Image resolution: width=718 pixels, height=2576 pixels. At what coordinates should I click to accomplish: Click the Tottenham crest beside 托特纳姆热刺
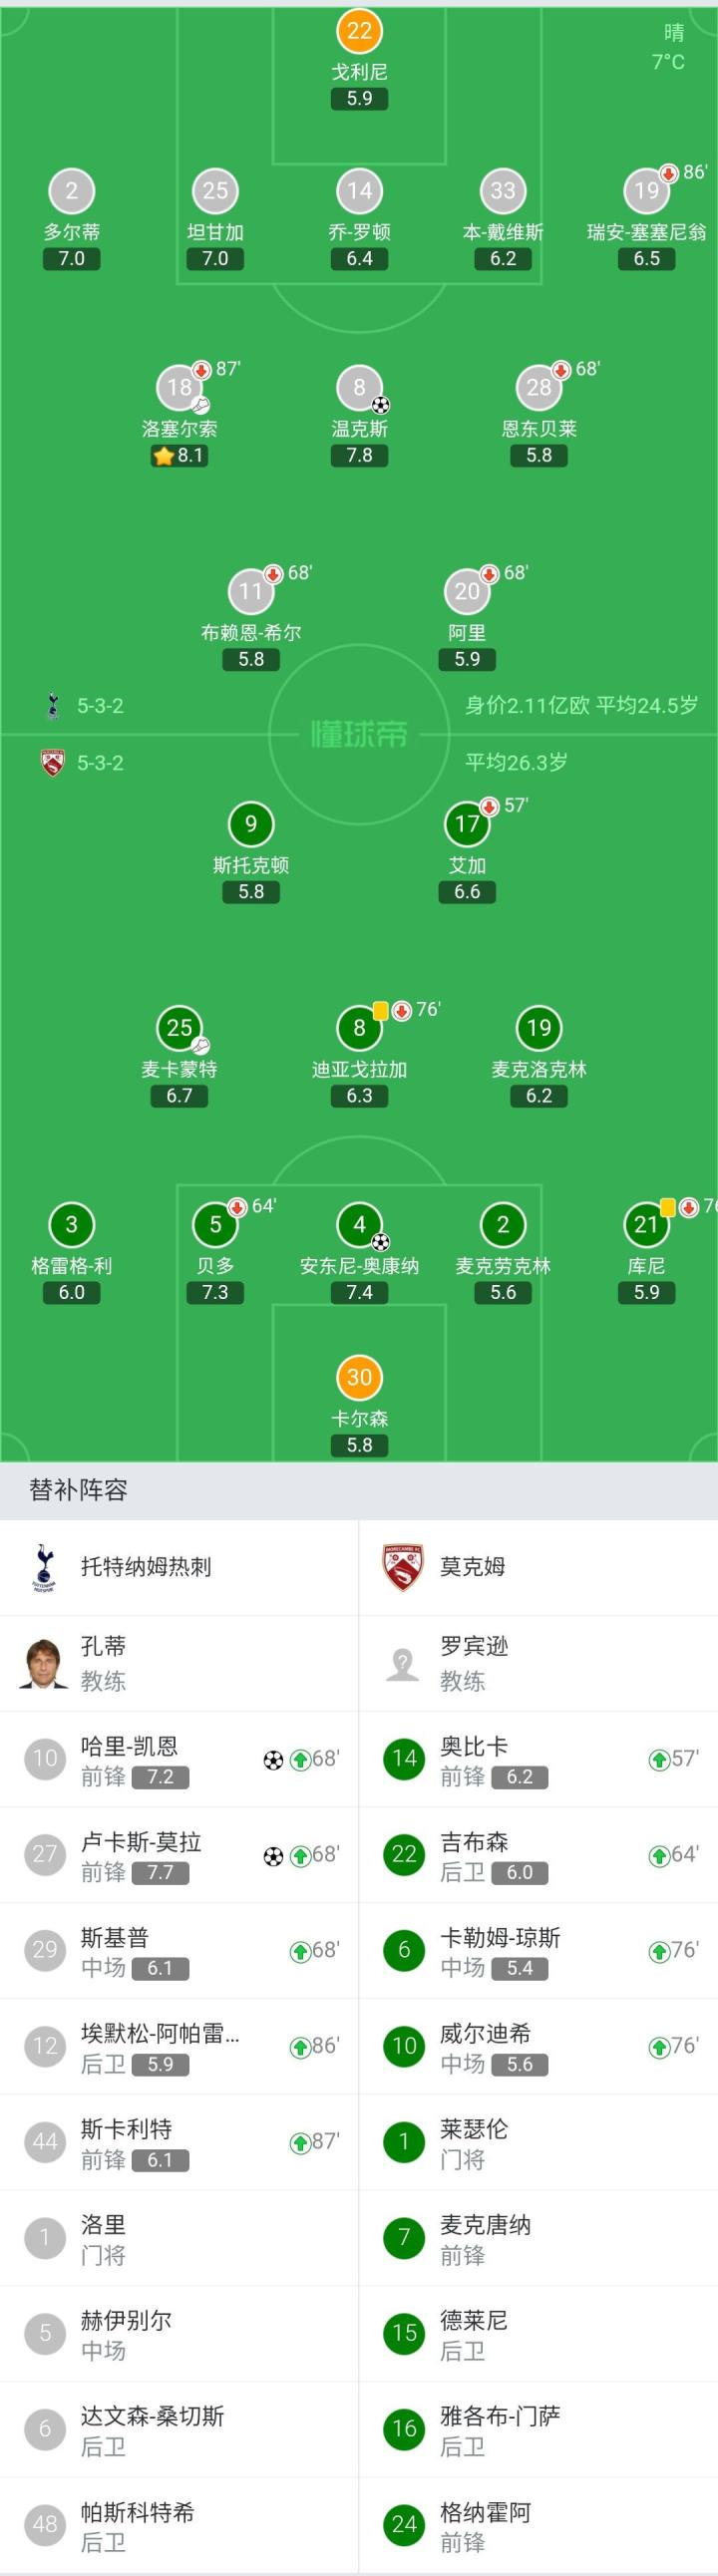tap(44, 1567)
